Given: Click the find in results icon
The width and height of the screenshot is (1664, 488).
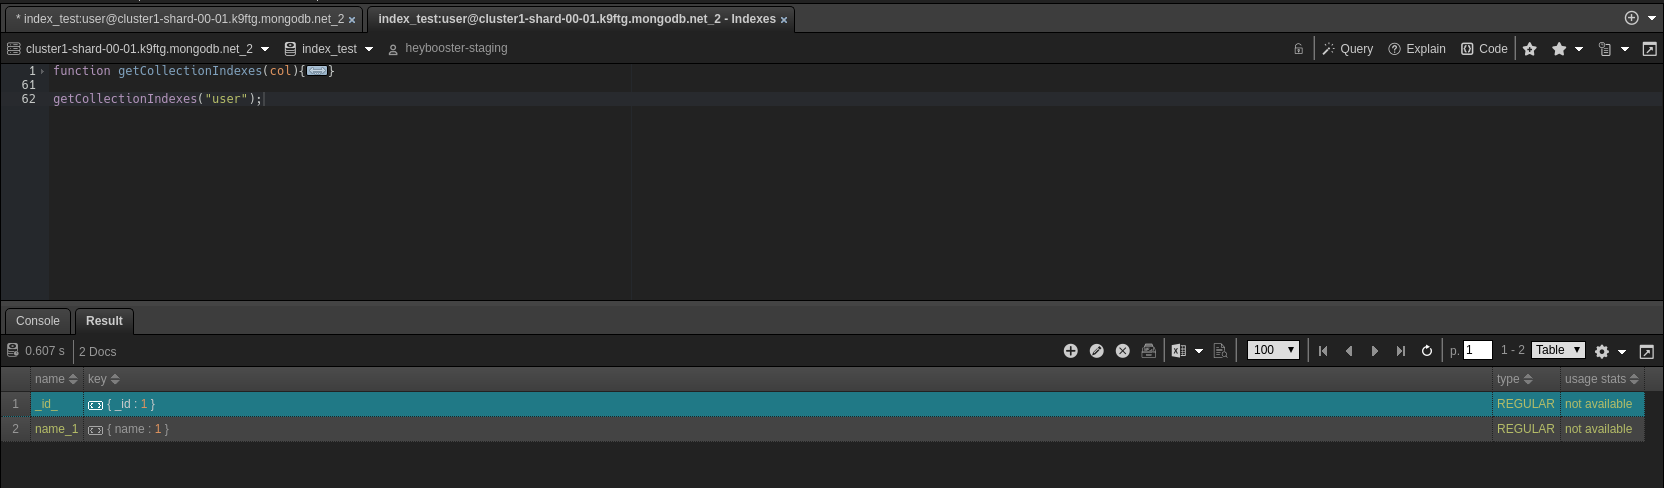Looking at the screenshot, I should [x=1220, y=351].
